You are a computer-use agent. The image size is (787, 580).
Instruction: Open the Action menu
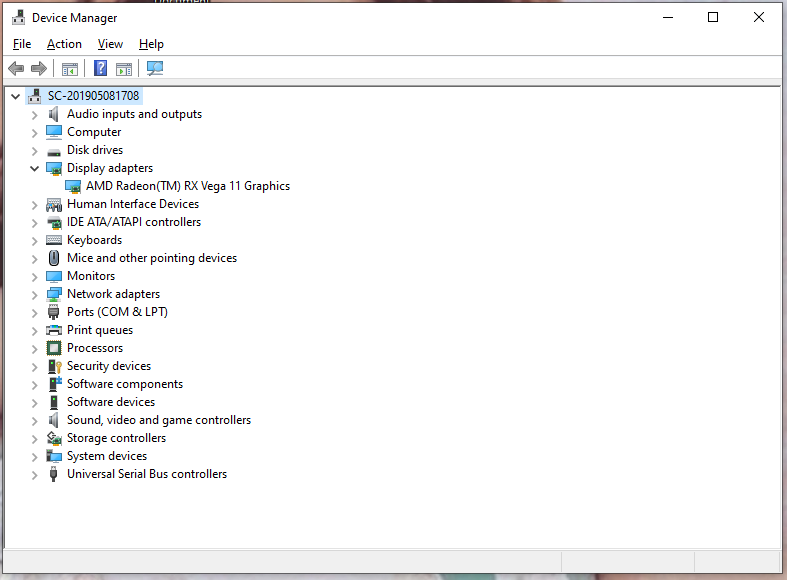click(x=64, y=44)
